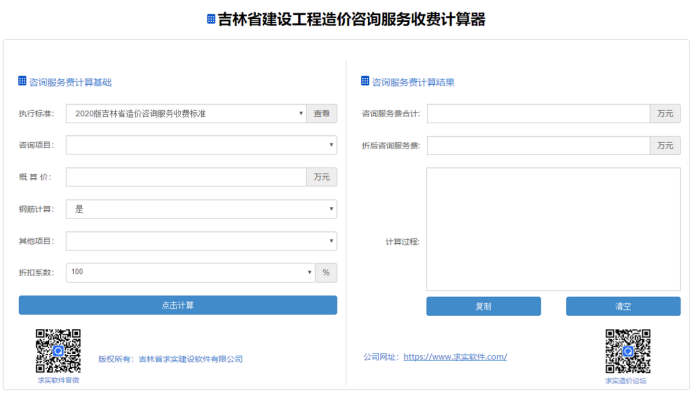Screen dimensions: 693x394
Task: Open the 咨询项目 dropdown
Action: [202, 145]
